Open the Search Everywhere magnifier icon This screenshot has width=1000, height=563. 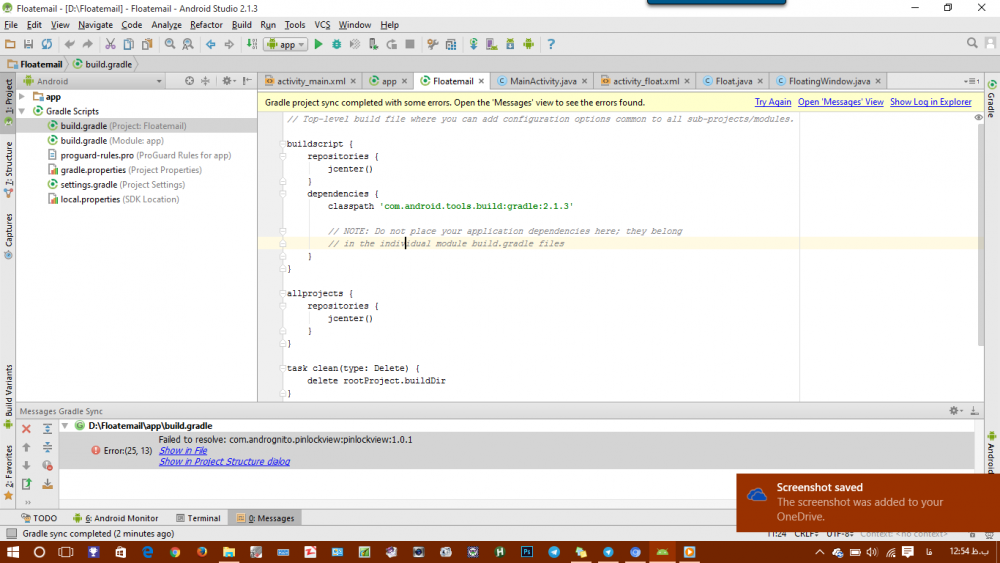[x=972, y=43]
